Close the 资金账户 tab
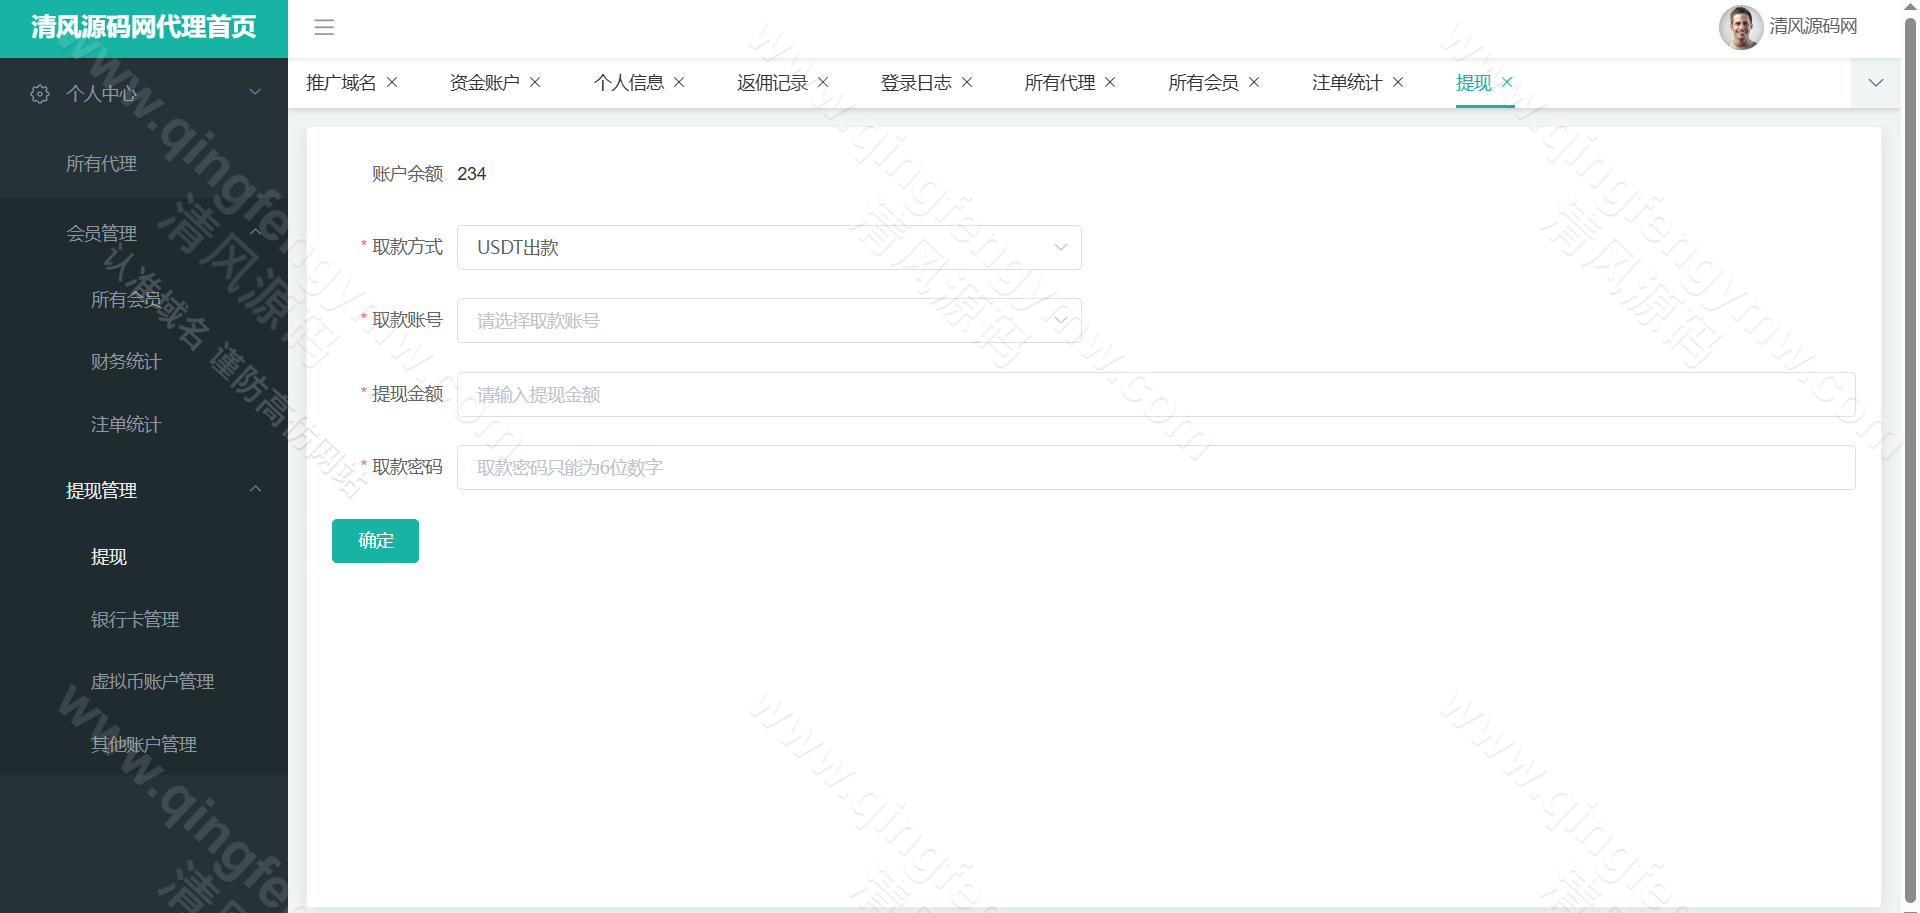 (x=535, y=82)
